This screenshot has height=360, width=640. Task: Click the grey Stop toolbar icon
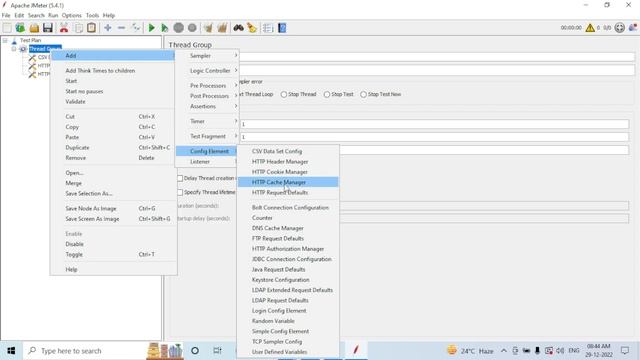click(178, 28)
